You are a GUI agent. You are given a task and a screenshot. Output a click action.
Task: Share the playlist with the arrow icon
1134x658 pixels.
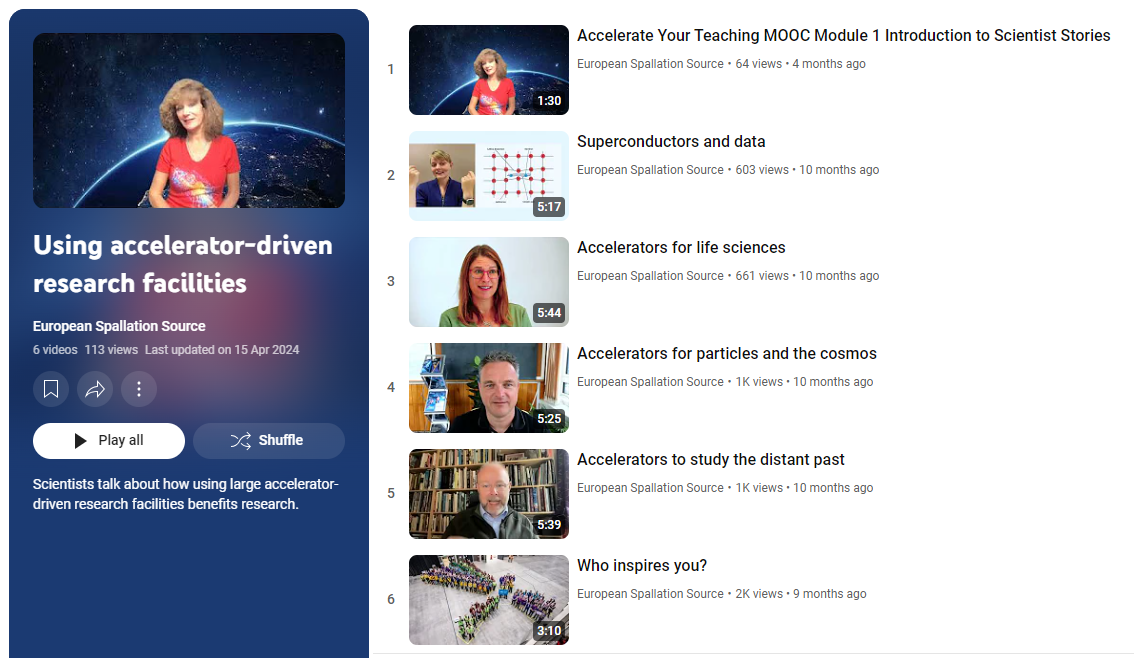pos(95,389)
